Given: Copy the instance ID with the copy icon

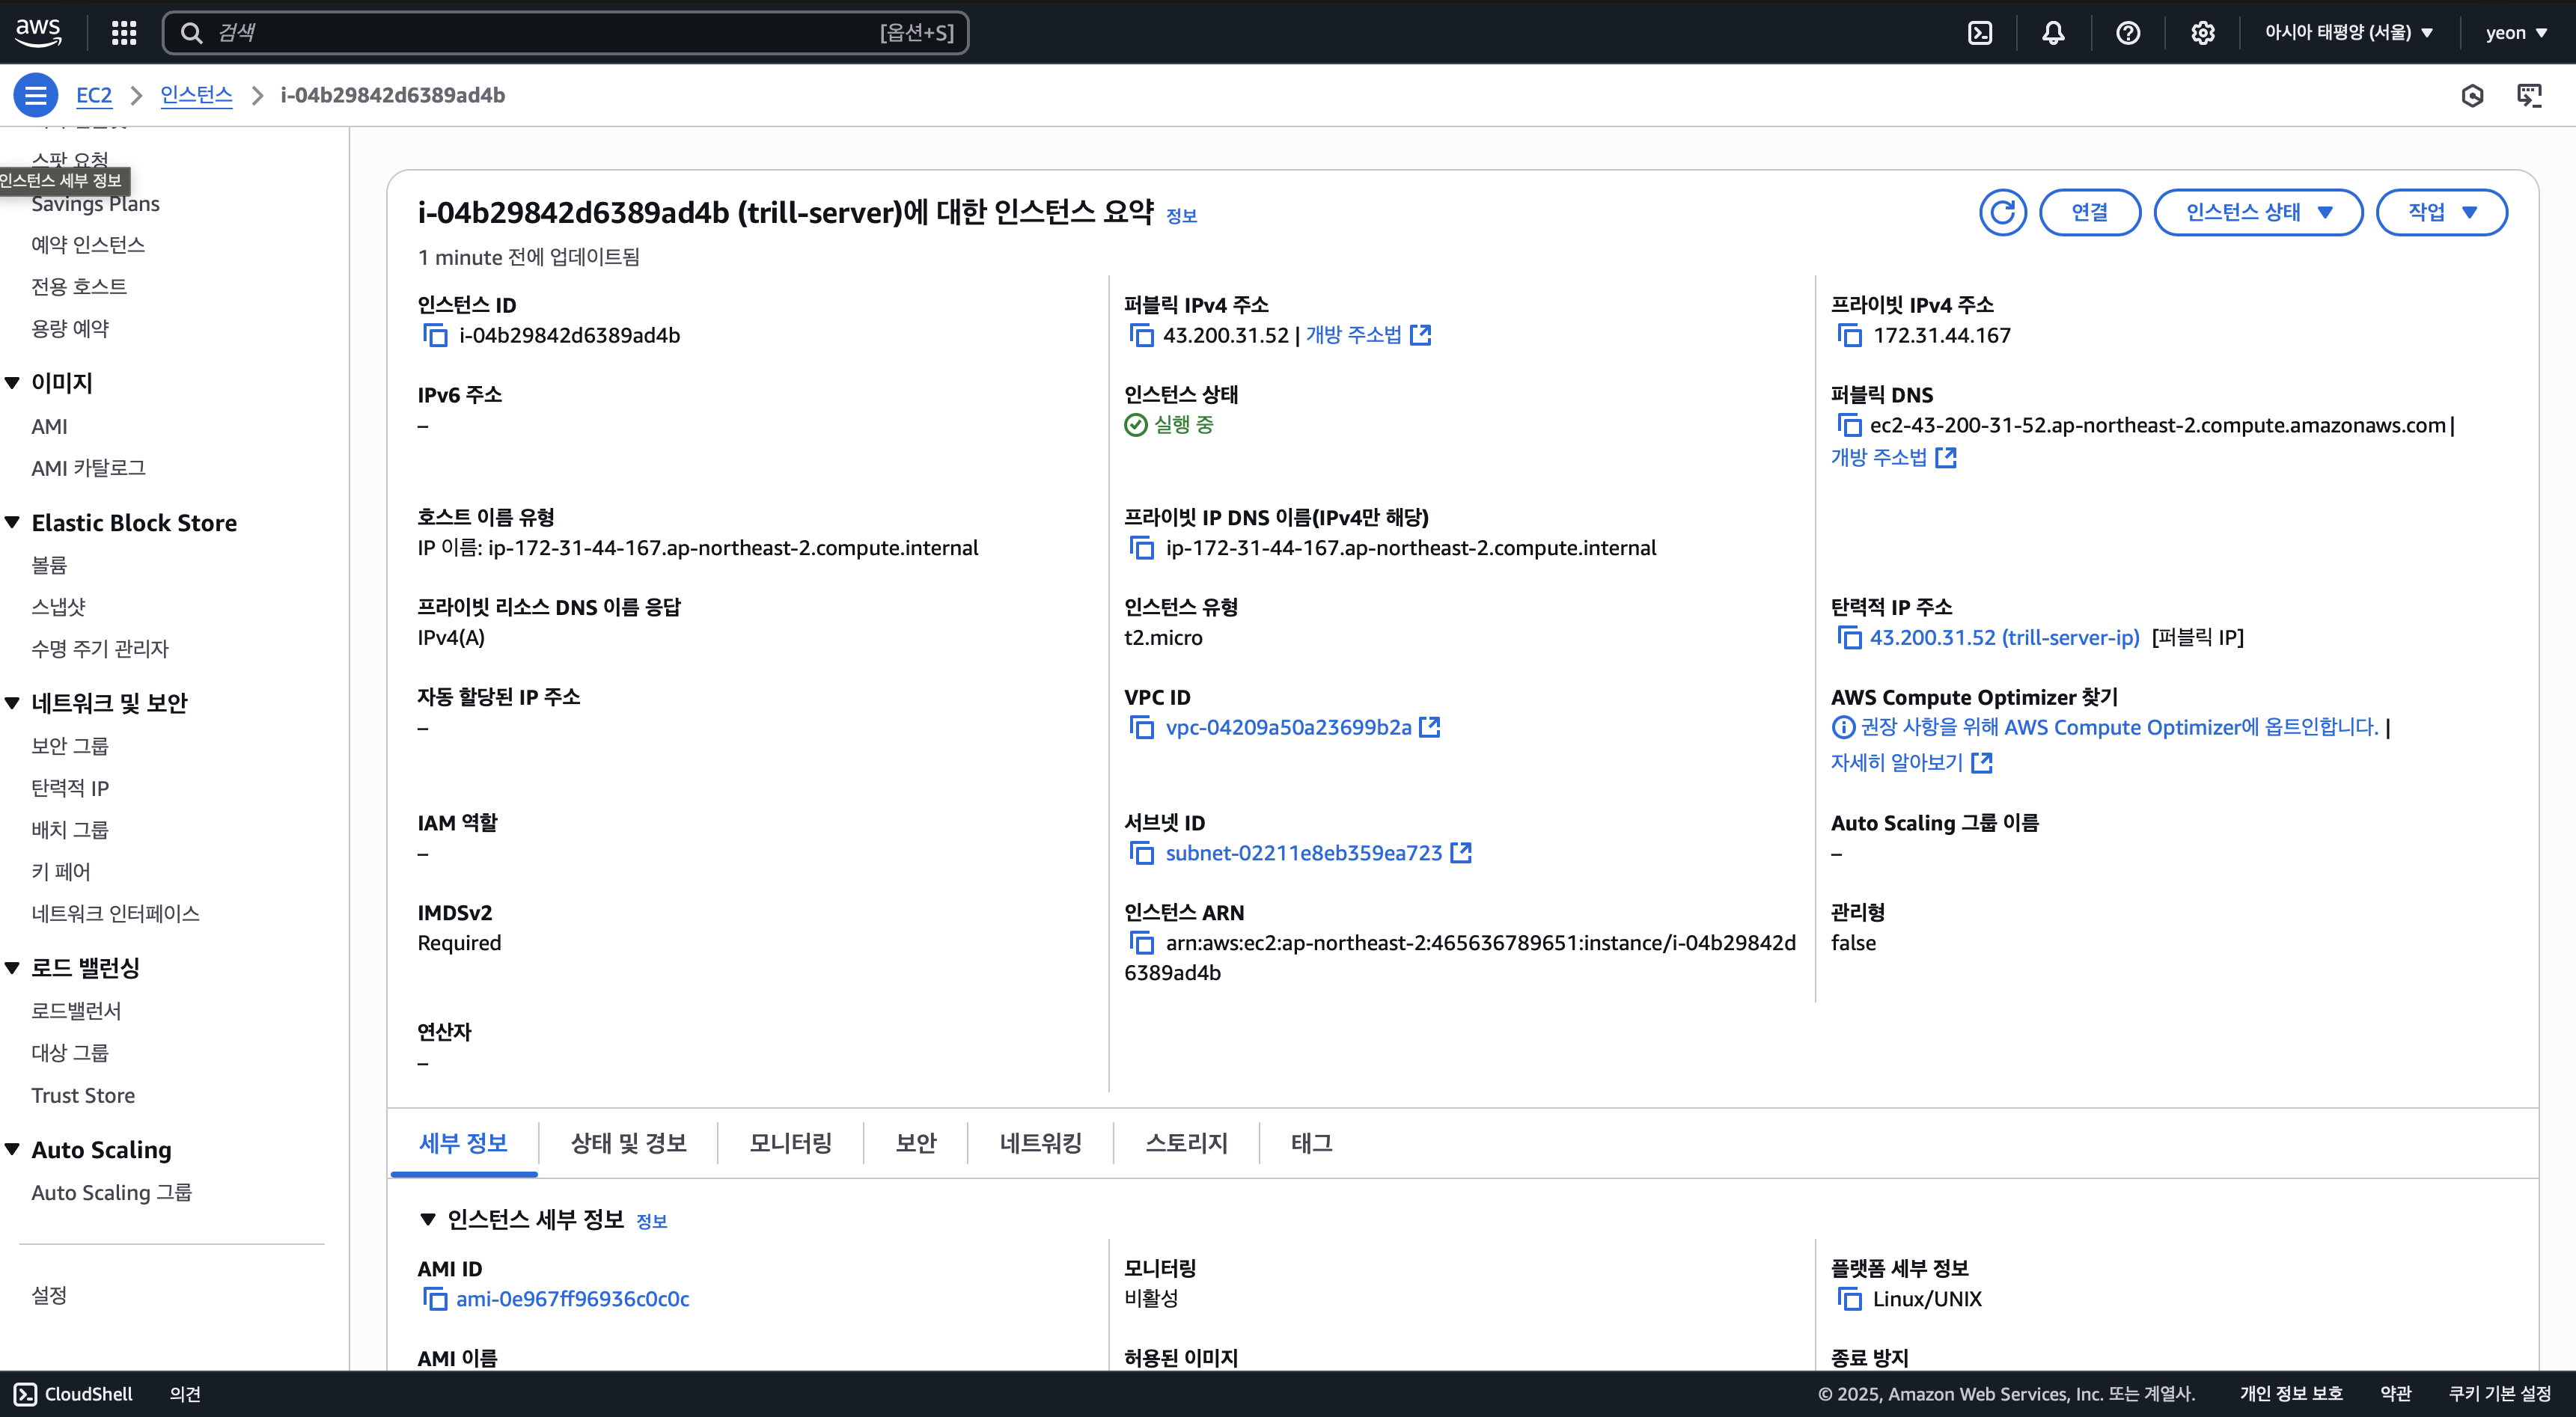Looking at the screenshot, I should click(x=435, y=335).
